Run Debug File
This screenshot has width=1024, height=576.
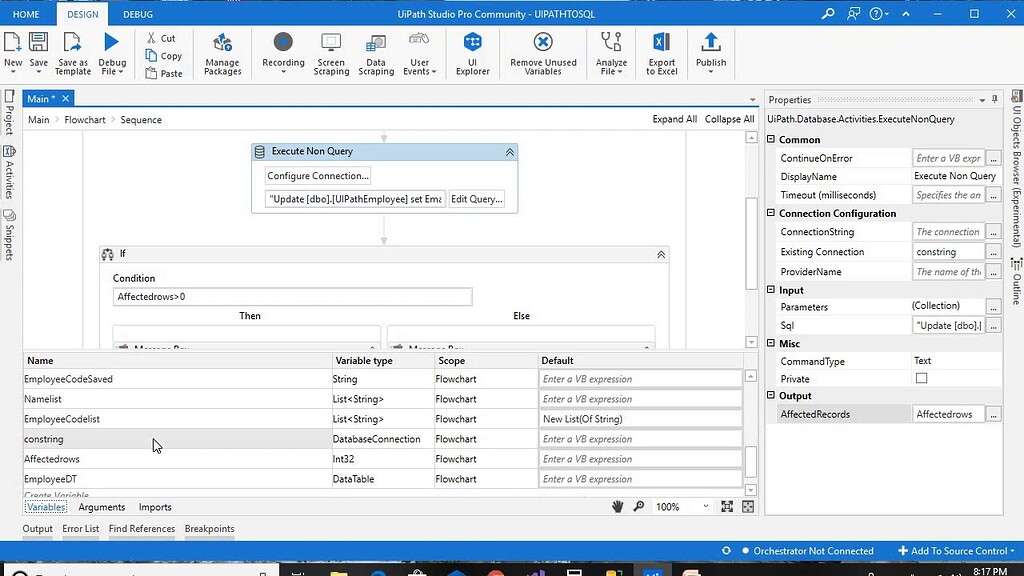click(x=112, y=54)
